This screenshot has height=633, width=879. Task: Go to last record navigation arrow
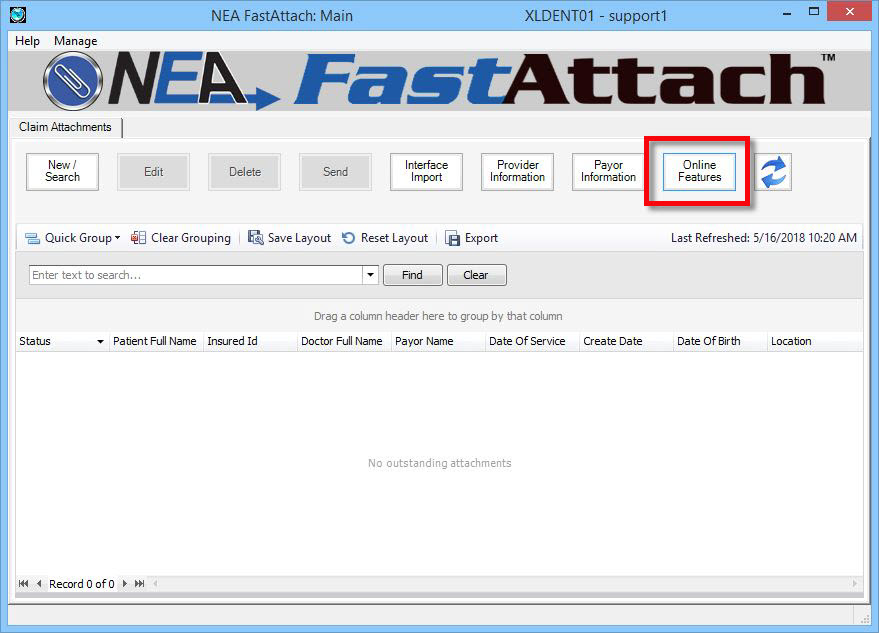coord(139,583)
